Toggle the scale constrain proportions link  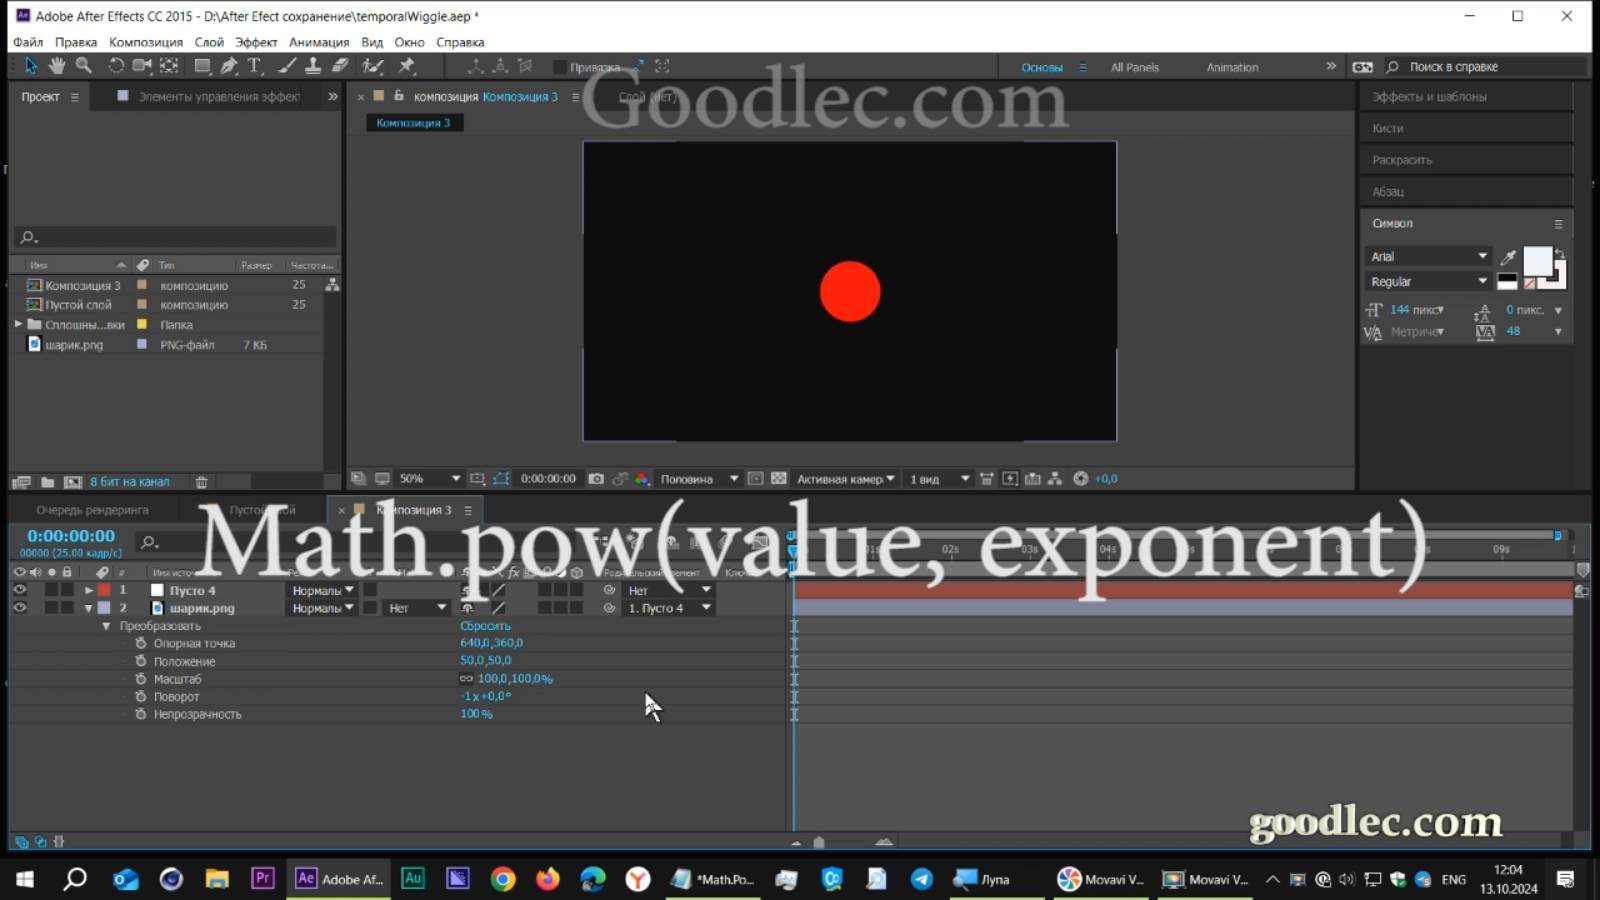pyautogui.click(x=466, y=679)
